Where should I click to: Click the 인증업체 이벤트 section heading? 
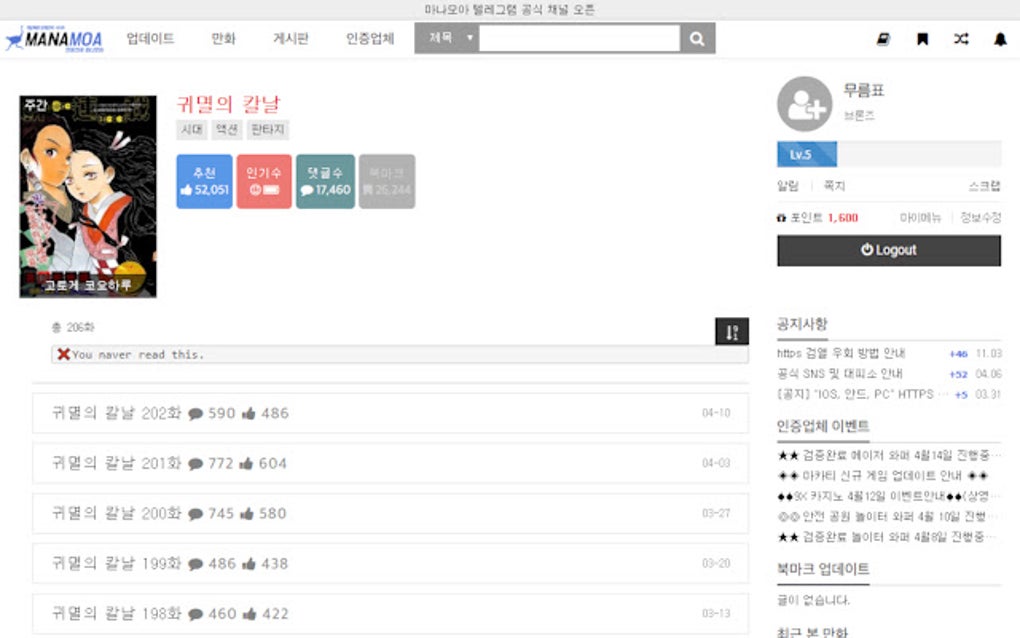823,426
